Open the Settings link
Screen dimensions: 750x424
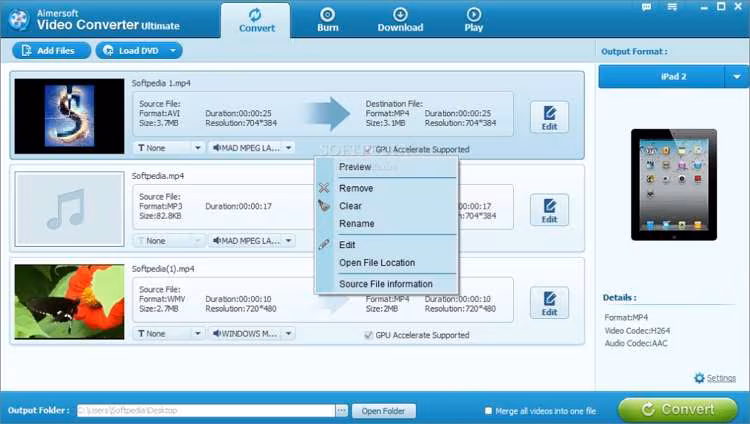[721, 379]
